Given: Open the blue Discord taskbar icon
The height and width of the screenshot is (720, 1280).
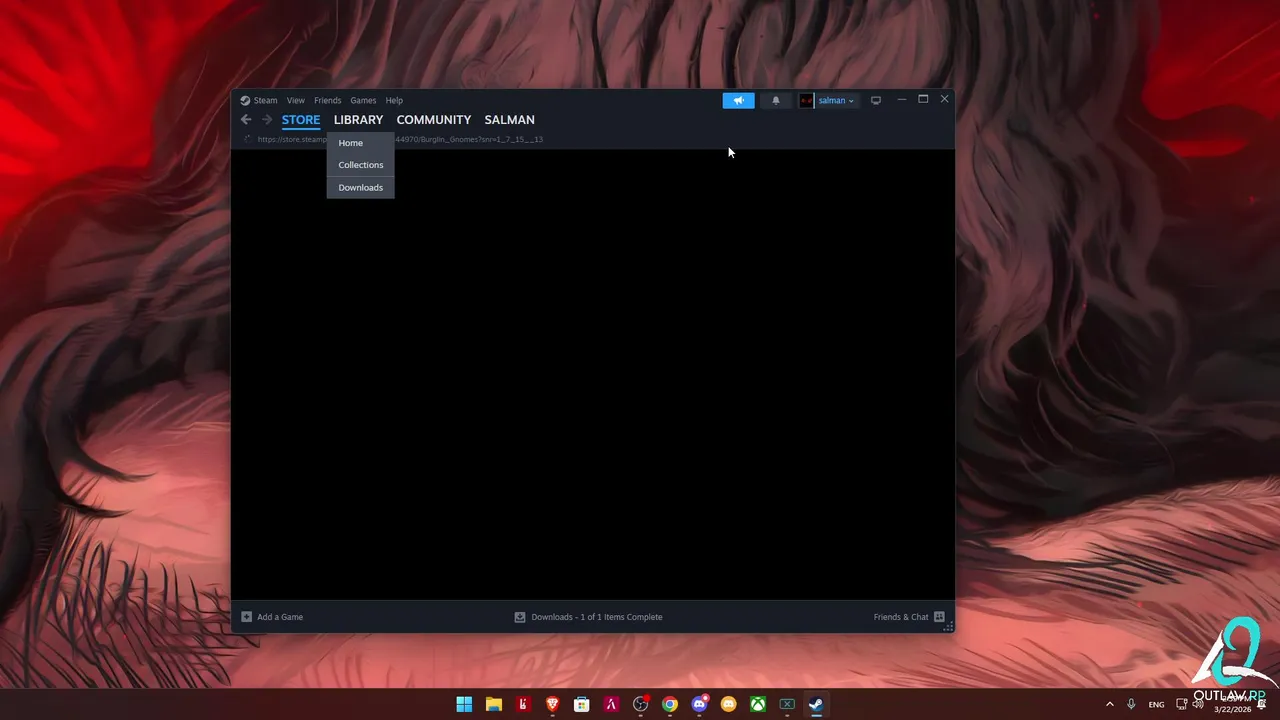Looking at the screenshot, I should click(x=699, y=704).
